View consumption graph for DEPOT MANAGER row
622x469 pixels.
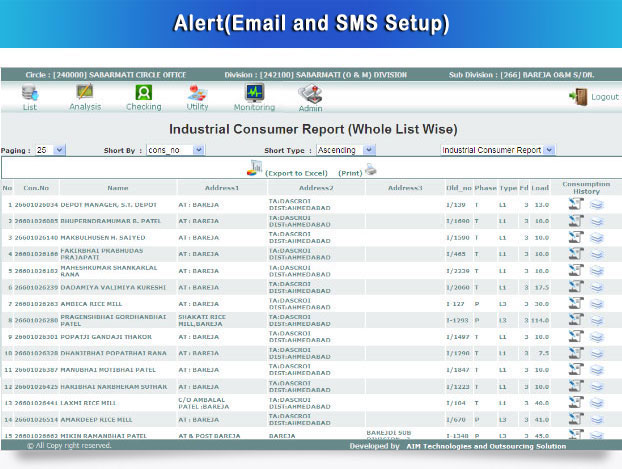coord(576,204)
